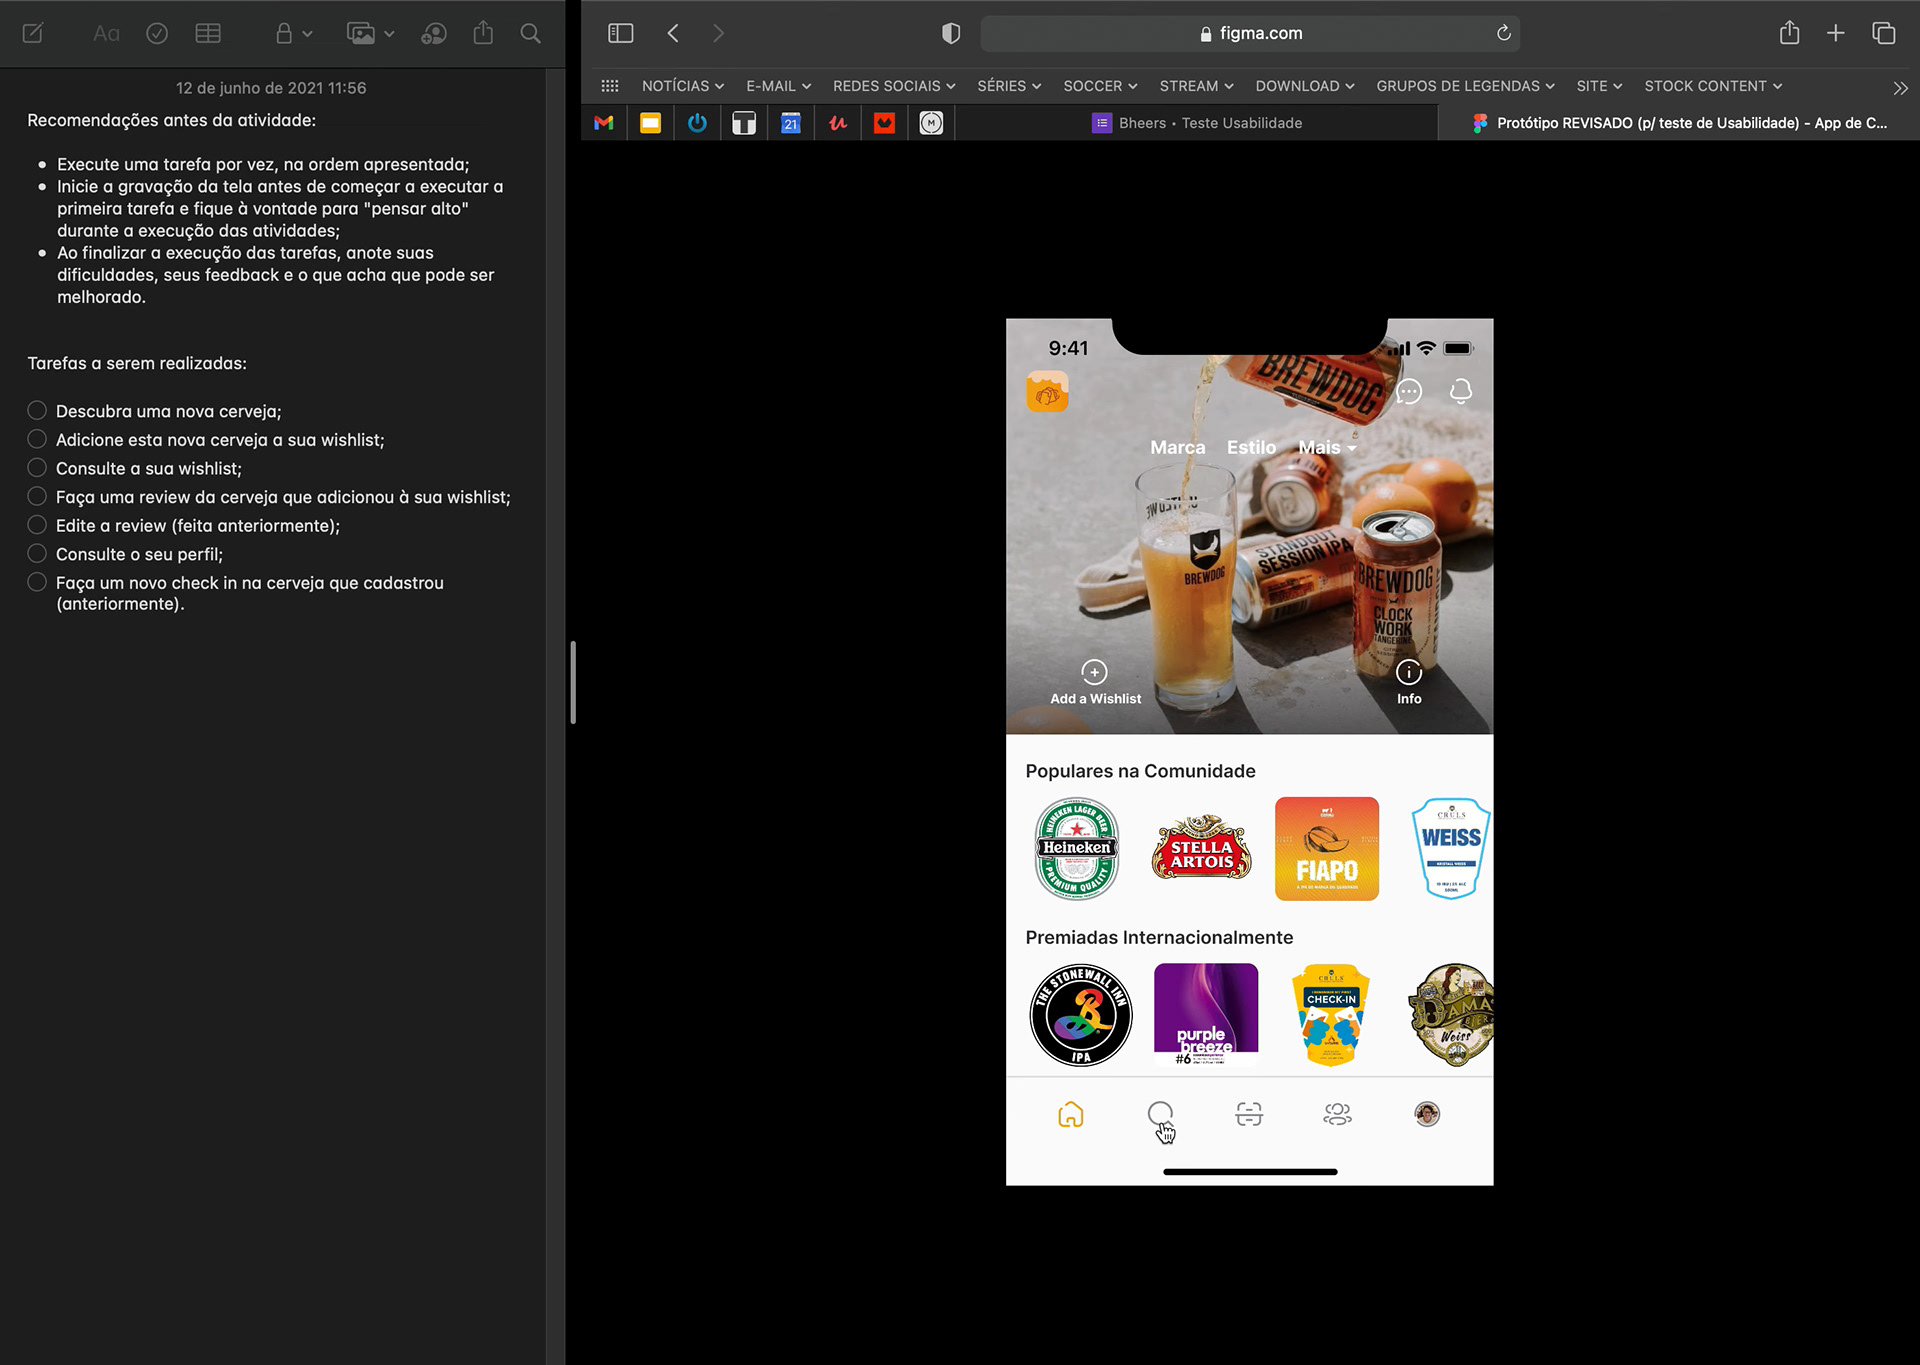Screen dimensions: 1920x1365
Task: Open the Notes media photo dropdown
Action: [x=370, y=33]
